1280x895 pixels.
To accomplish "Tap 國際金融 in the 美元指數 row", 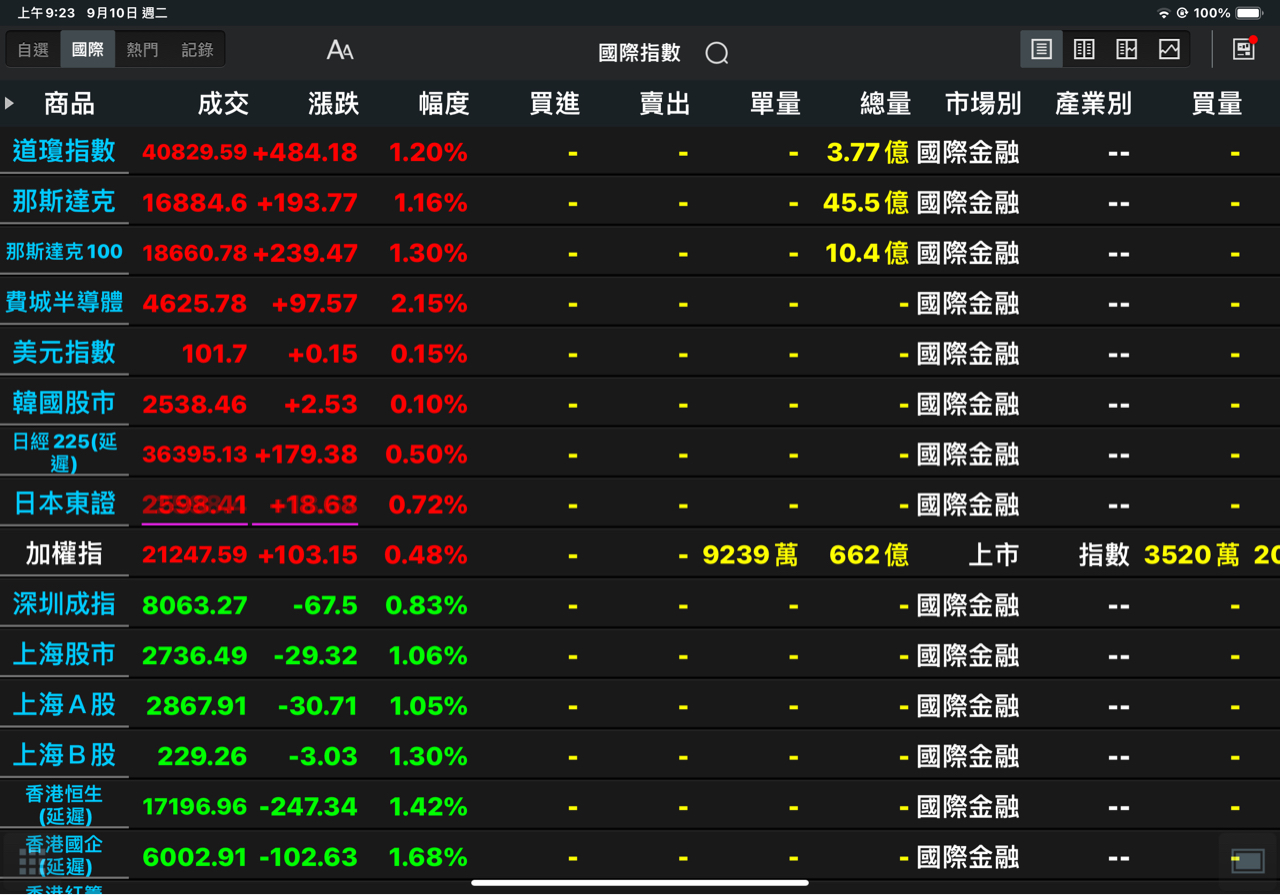I will (968, 354).
